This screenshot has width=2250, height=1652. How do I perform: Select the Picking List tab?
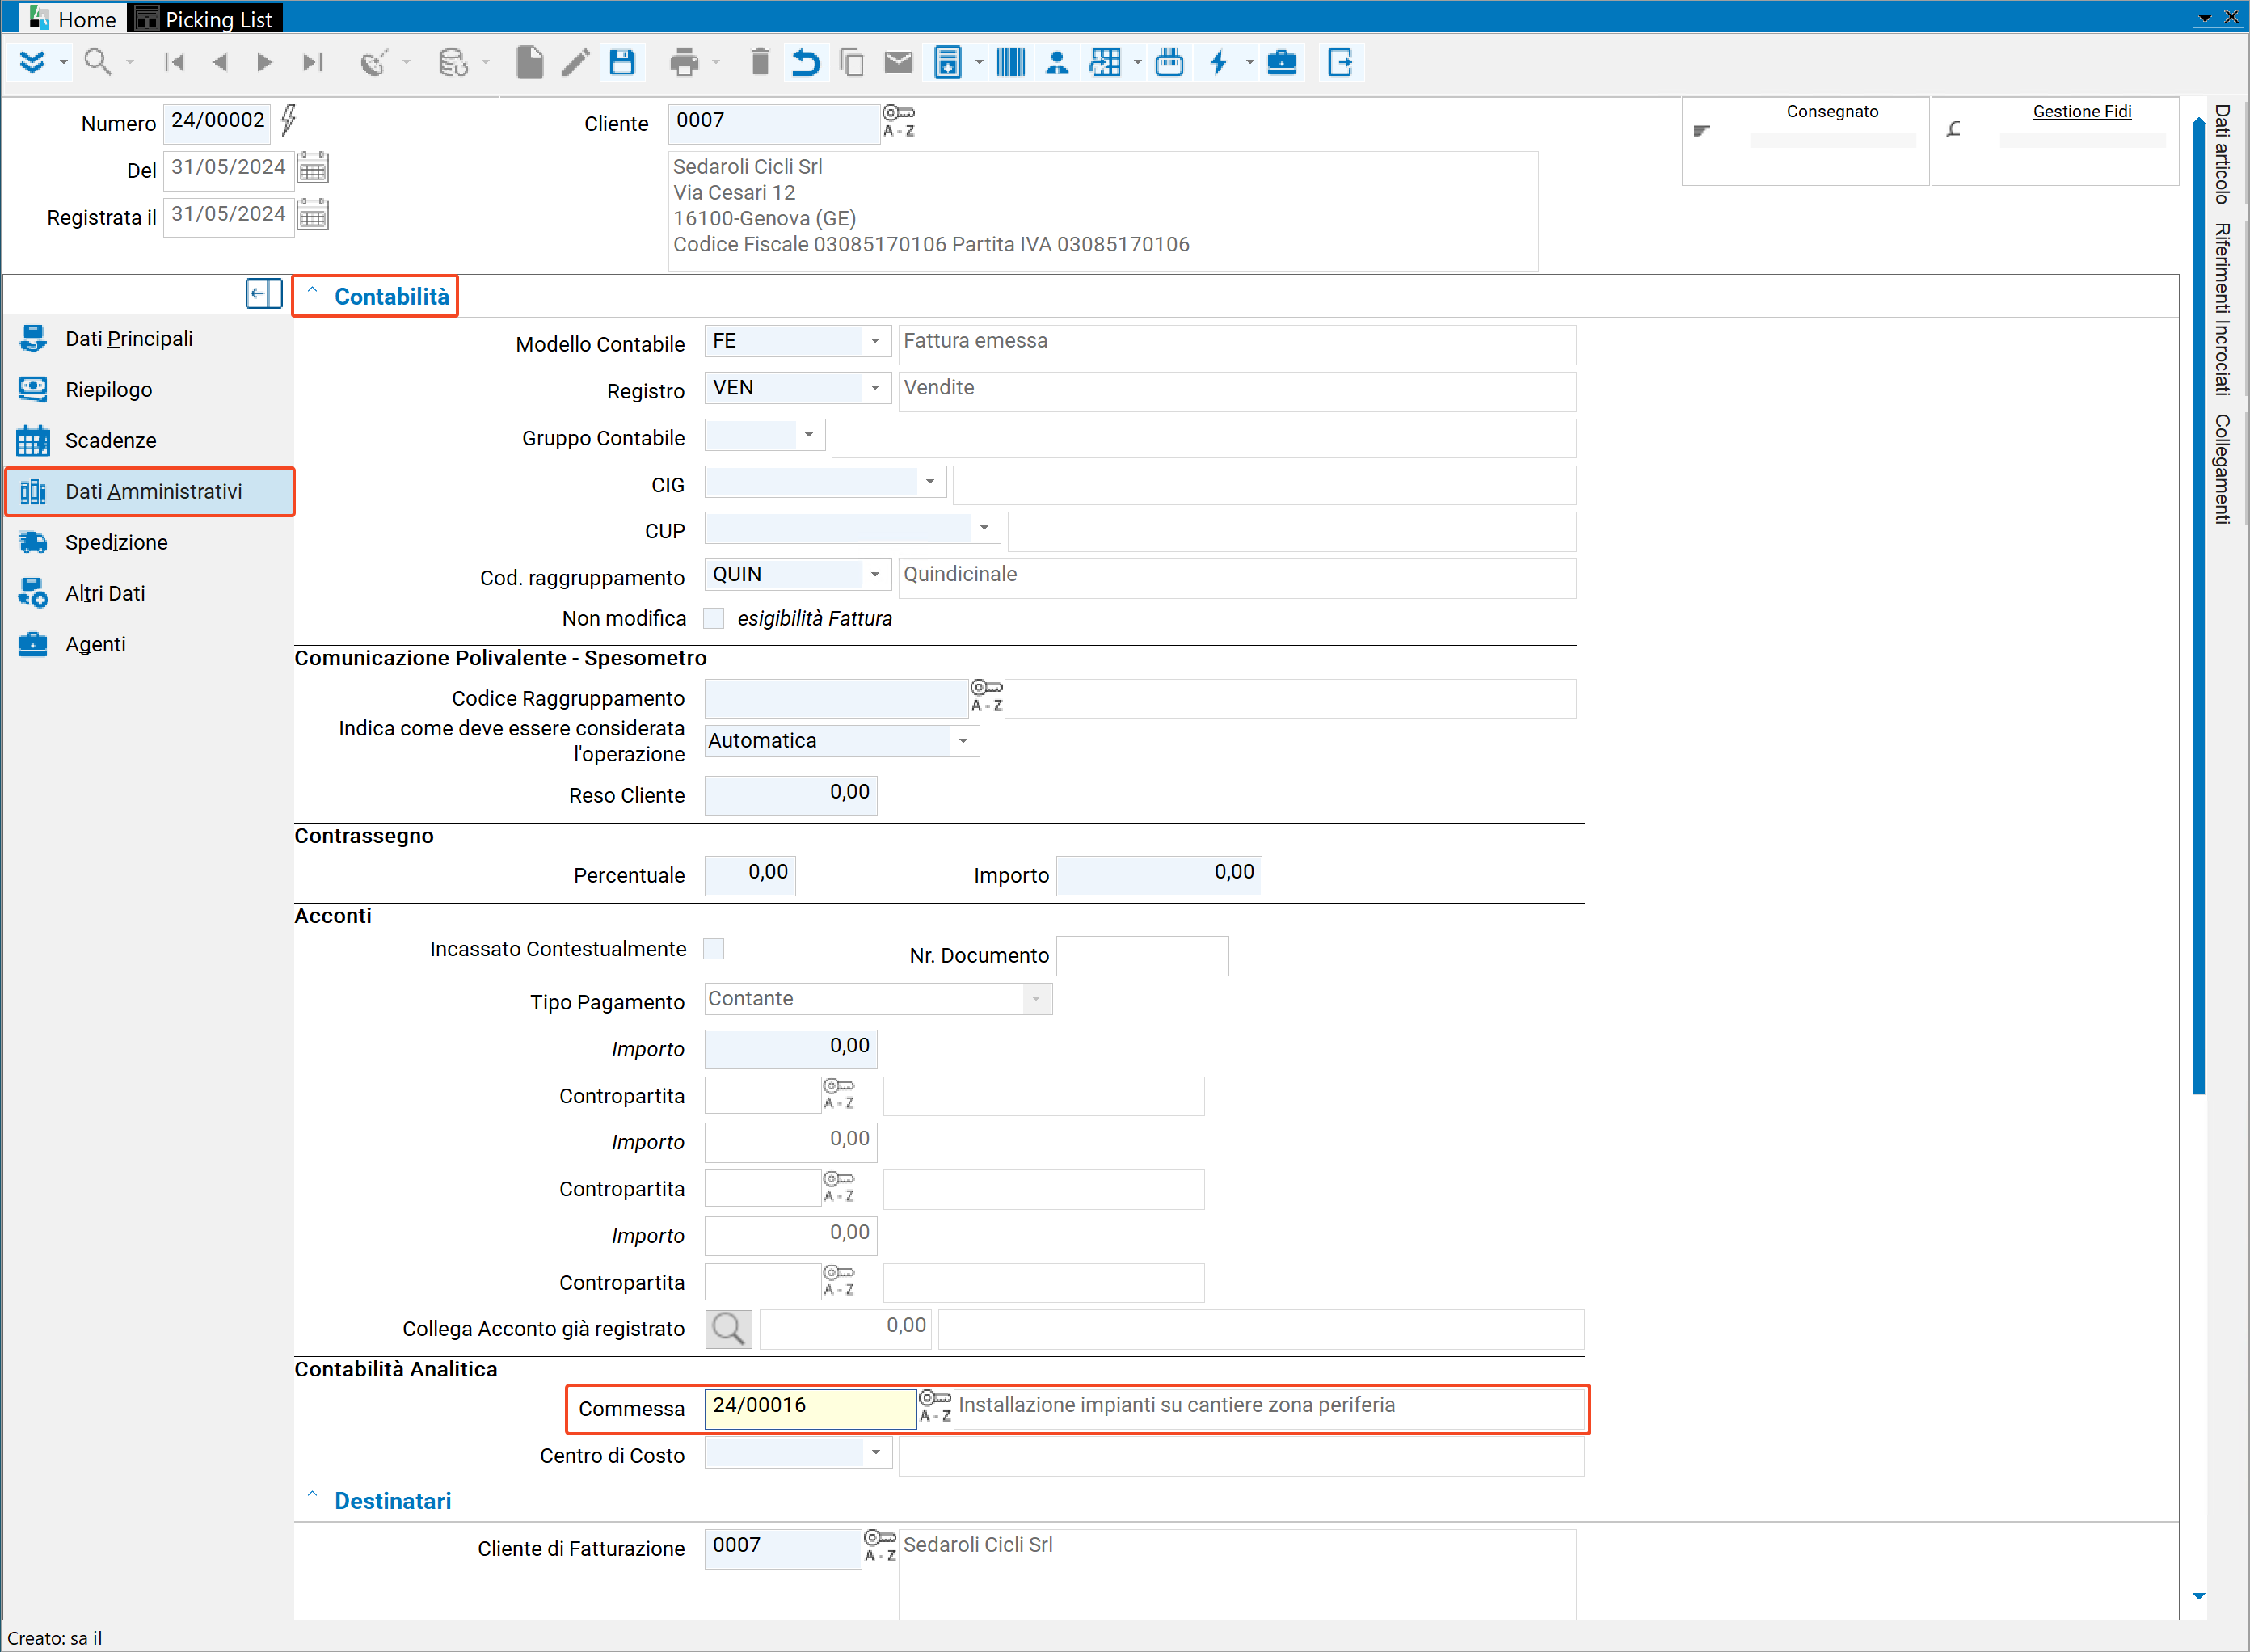(205, 18)
